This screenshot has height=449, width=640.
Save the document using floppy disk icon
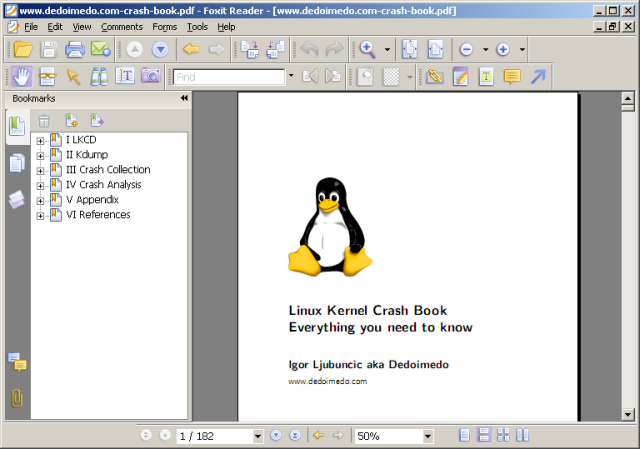[48, 49]
